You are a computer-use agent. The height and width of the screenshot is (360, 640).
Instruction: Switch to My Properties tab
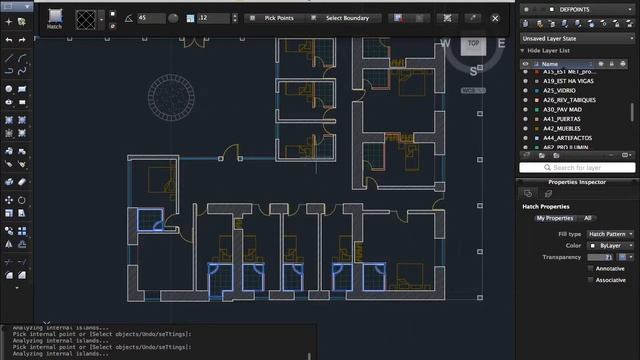pyautogui.click(x=555, y=218)
